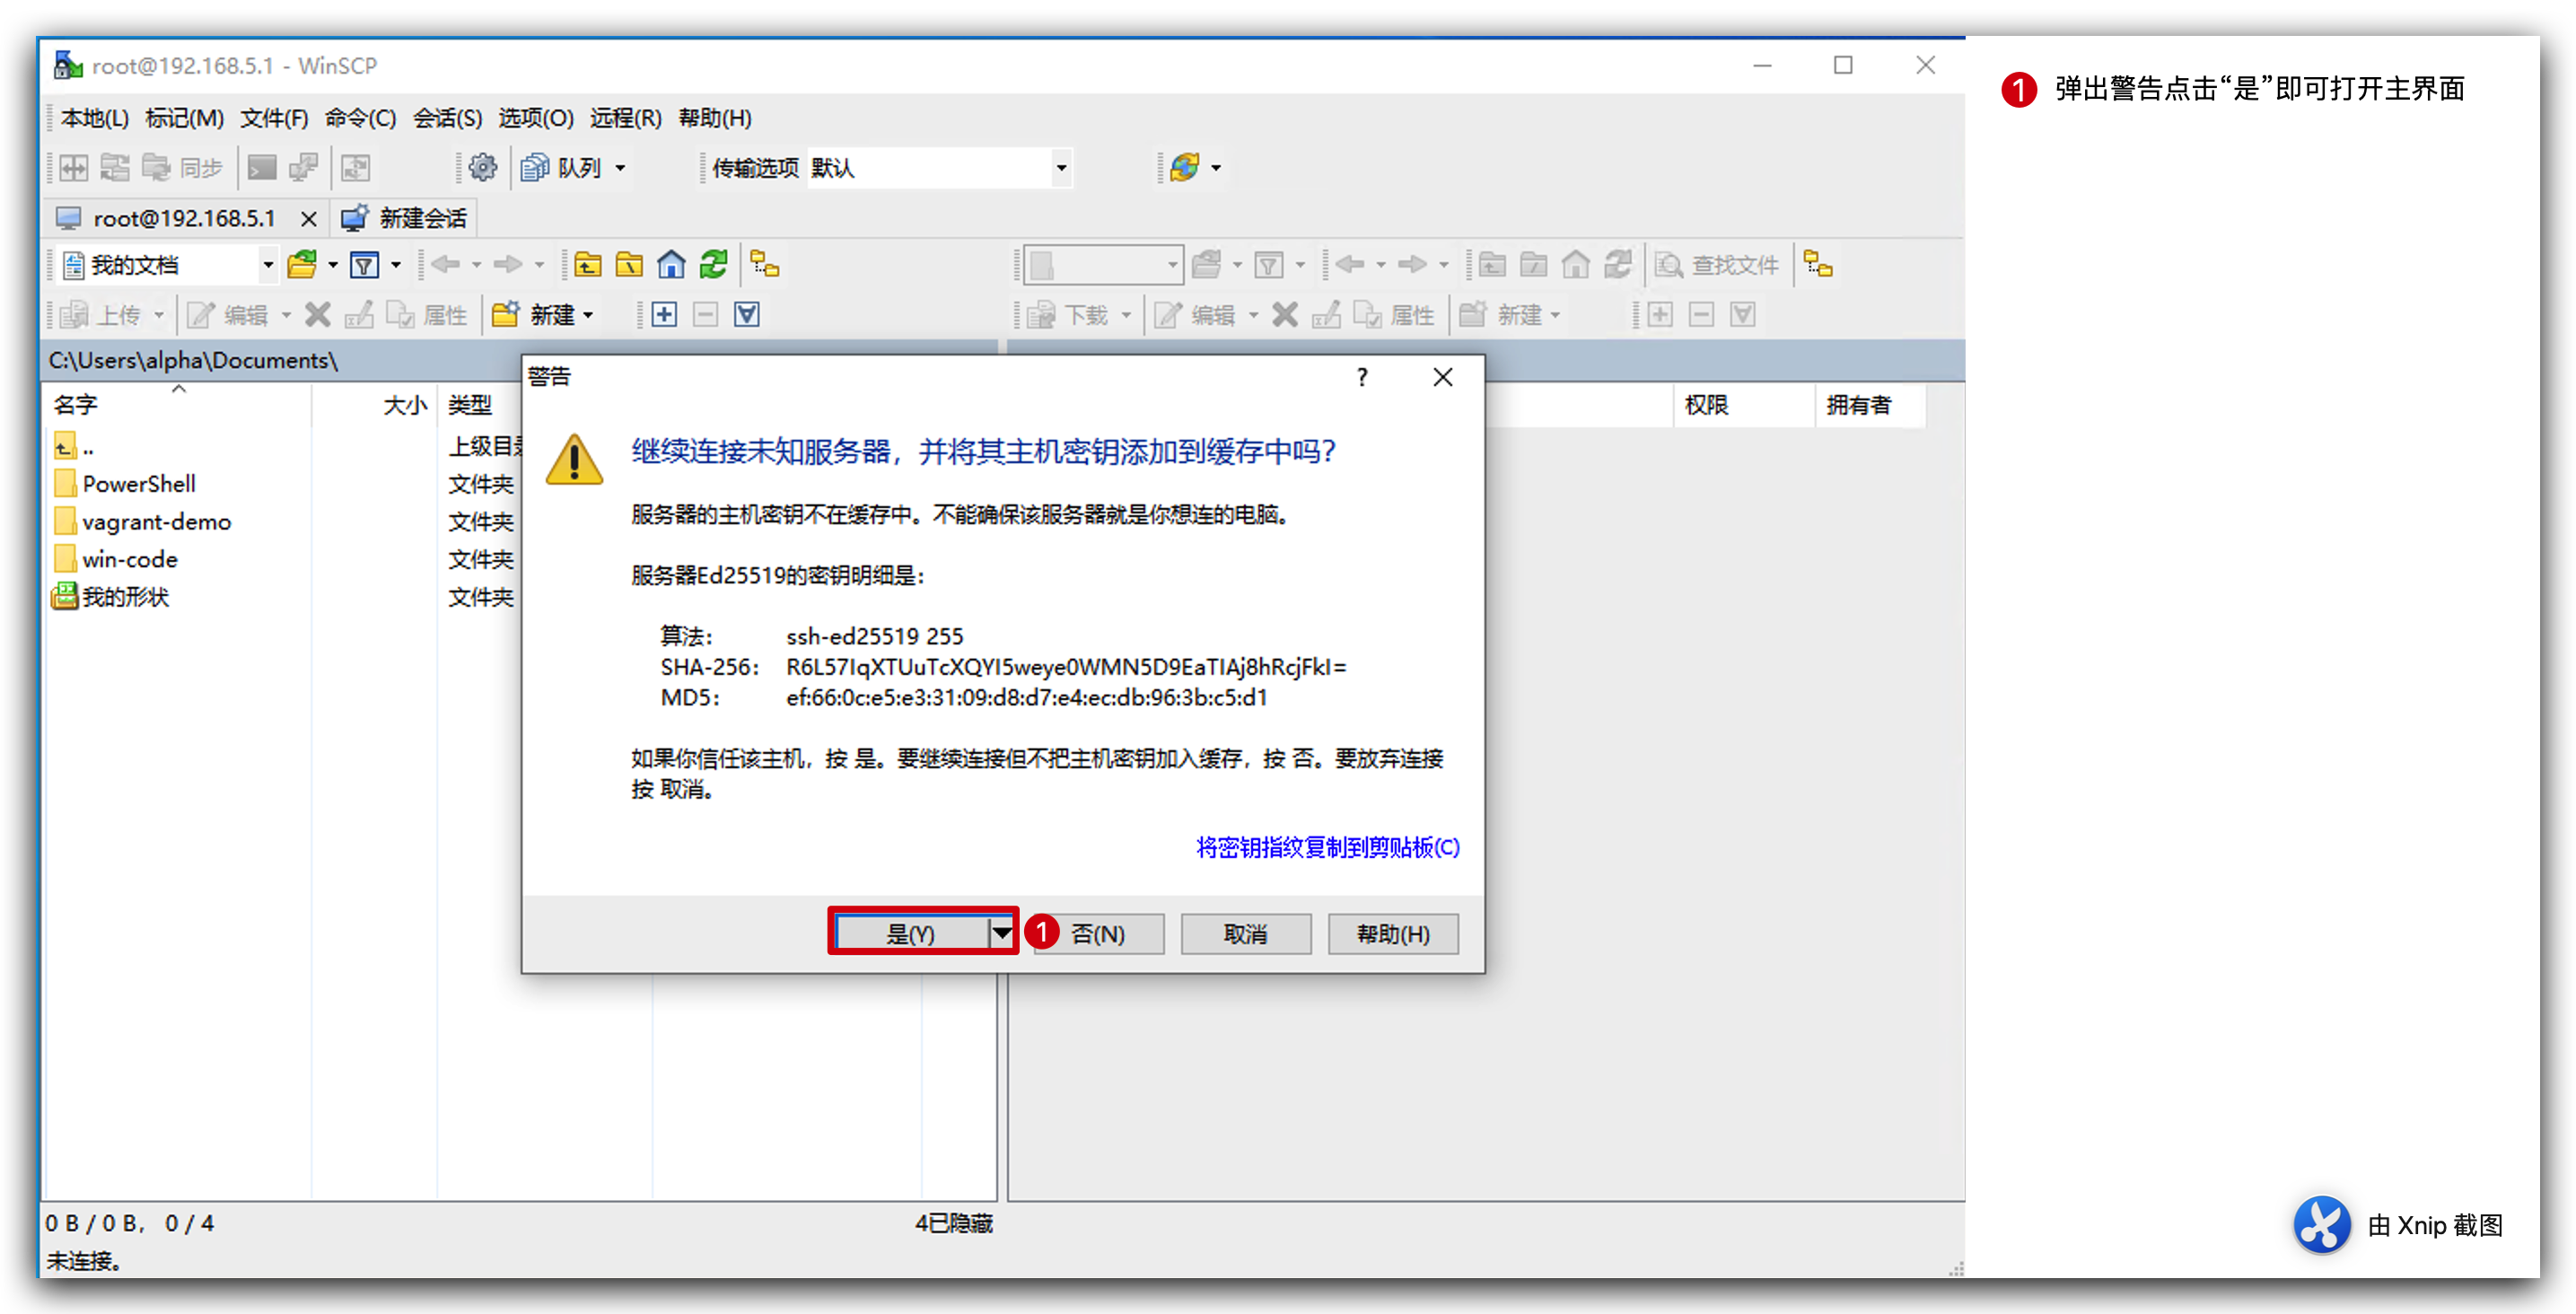Viewport: 2576px width, 1314px height.
Task: Click the 大小 size column header
Action: coord(374,405)
